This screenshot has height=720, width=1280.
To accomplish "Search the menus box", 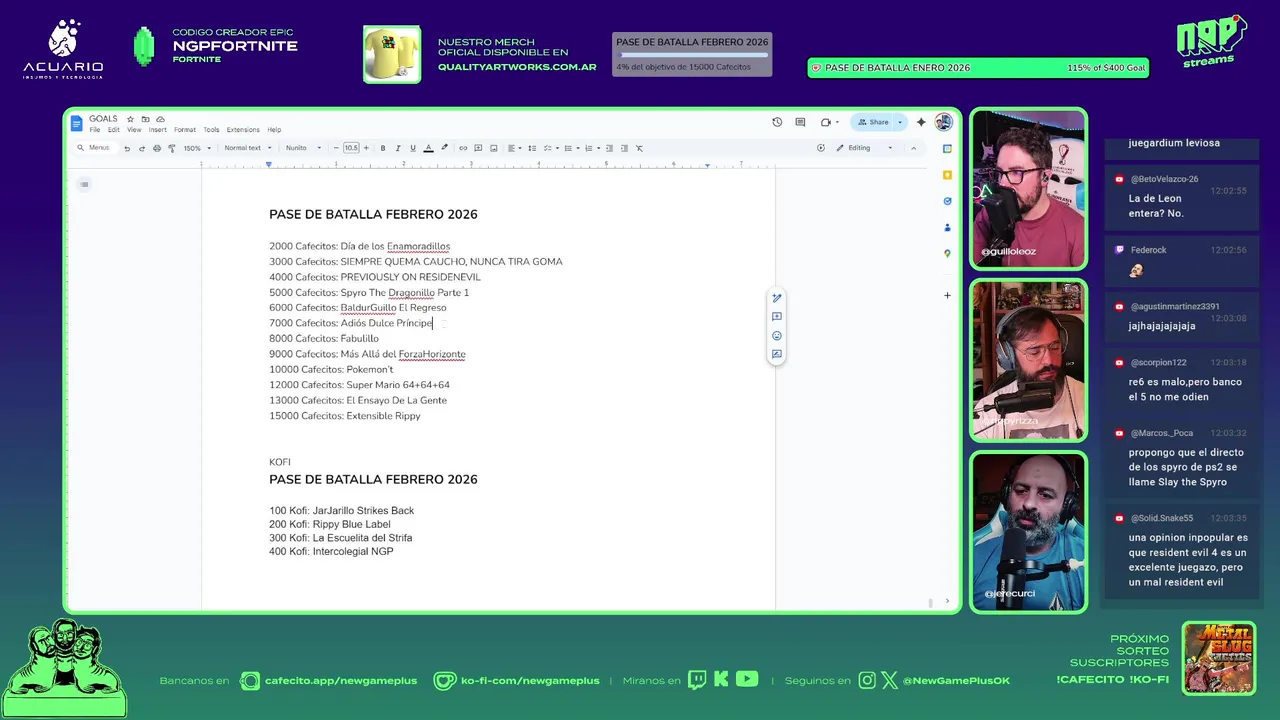I will click(95, 148).
